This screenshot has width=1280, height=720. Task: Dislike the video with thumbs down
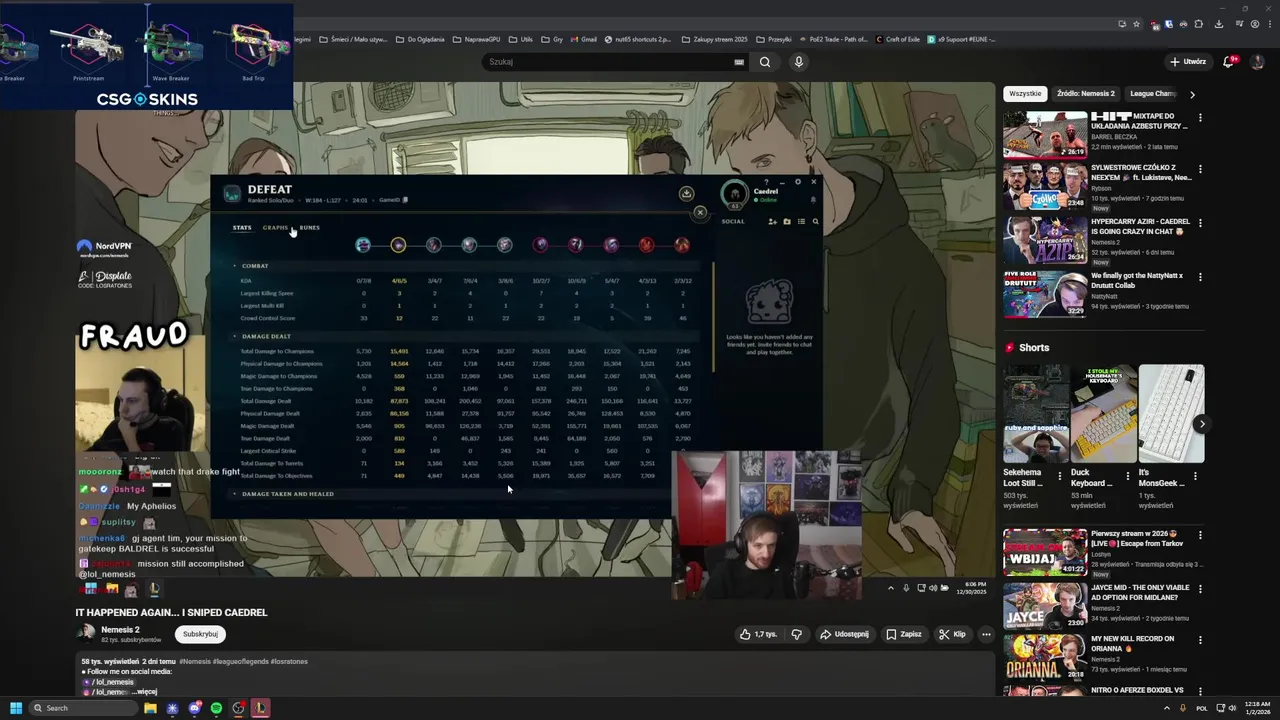click(796, 634)
